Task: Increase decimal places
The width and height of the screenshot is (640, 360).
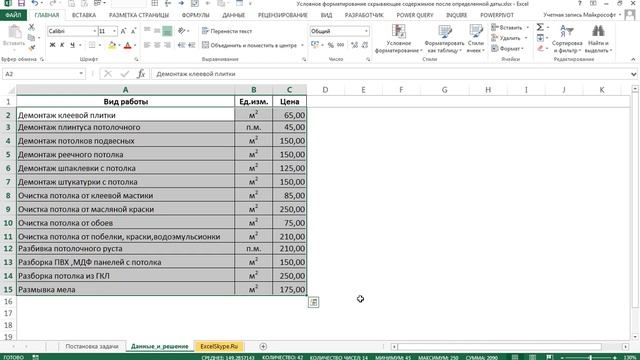Action: point(354,45)
